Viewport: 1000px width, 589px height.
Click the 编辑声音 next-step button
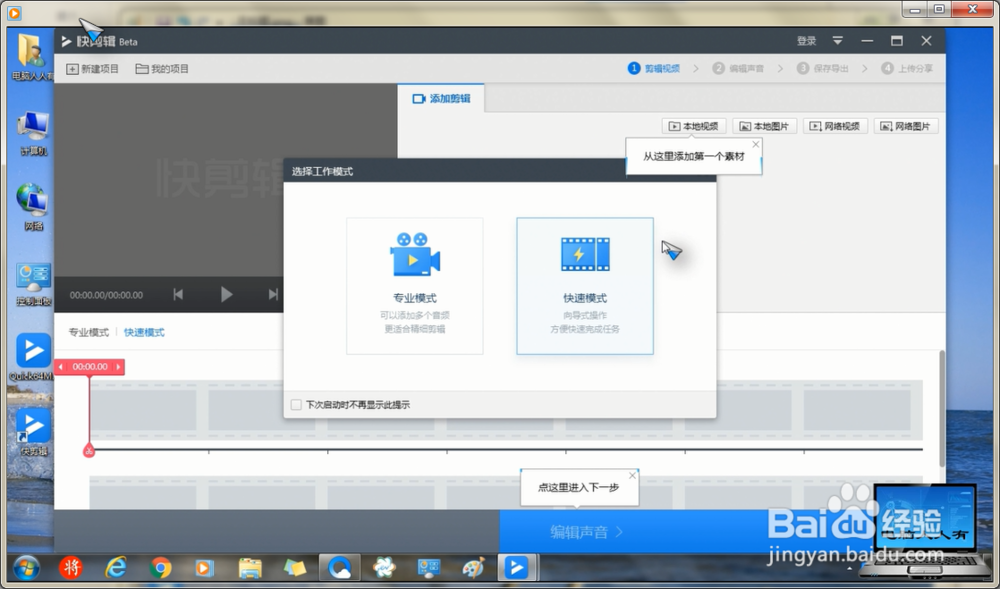click(x=586, y=532)
